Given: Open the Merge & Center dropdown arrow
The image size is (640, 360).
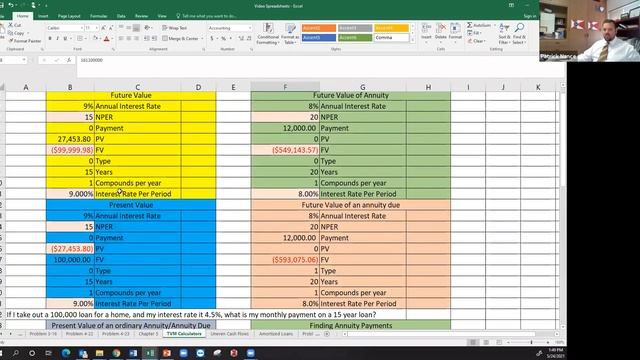Looking at the screenshot, I should click(202, 38).
